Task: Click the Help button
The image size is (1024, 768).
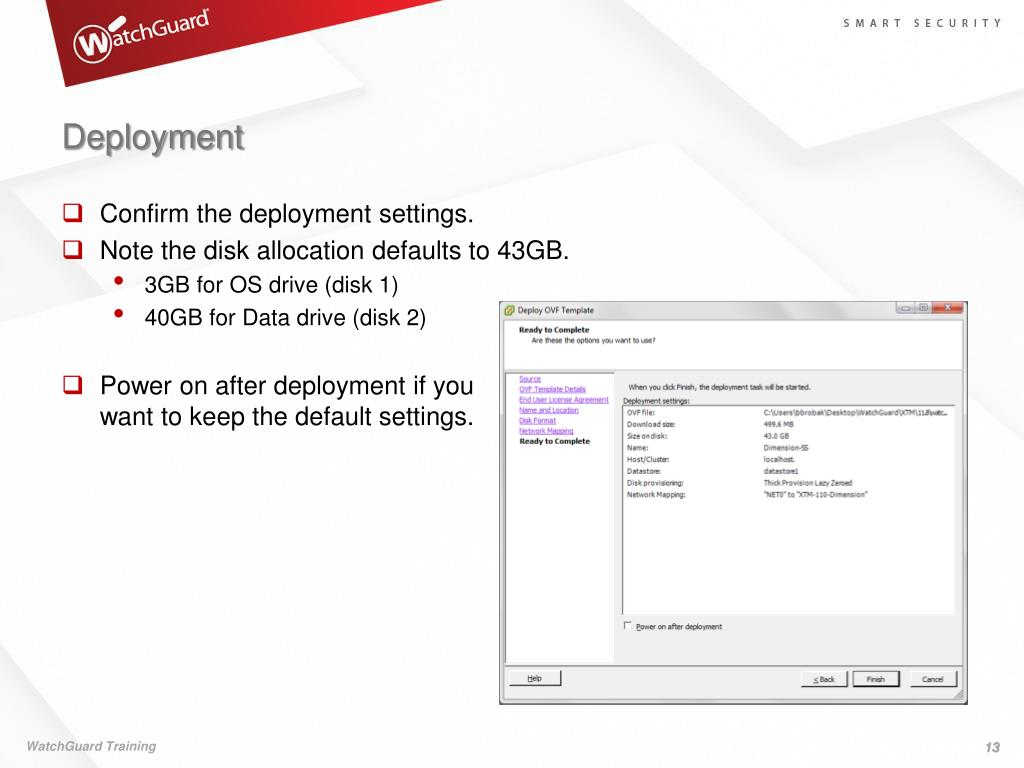Action: (x=535, y=679)
